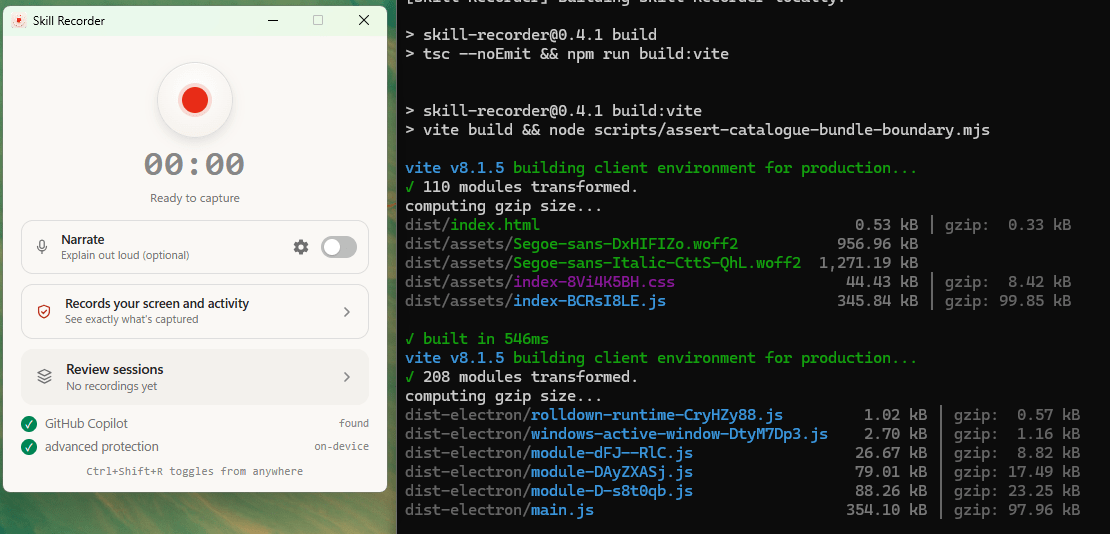1110x534 pixels.
Task: Click advanced protection label
Action: [x=102, y=447]
